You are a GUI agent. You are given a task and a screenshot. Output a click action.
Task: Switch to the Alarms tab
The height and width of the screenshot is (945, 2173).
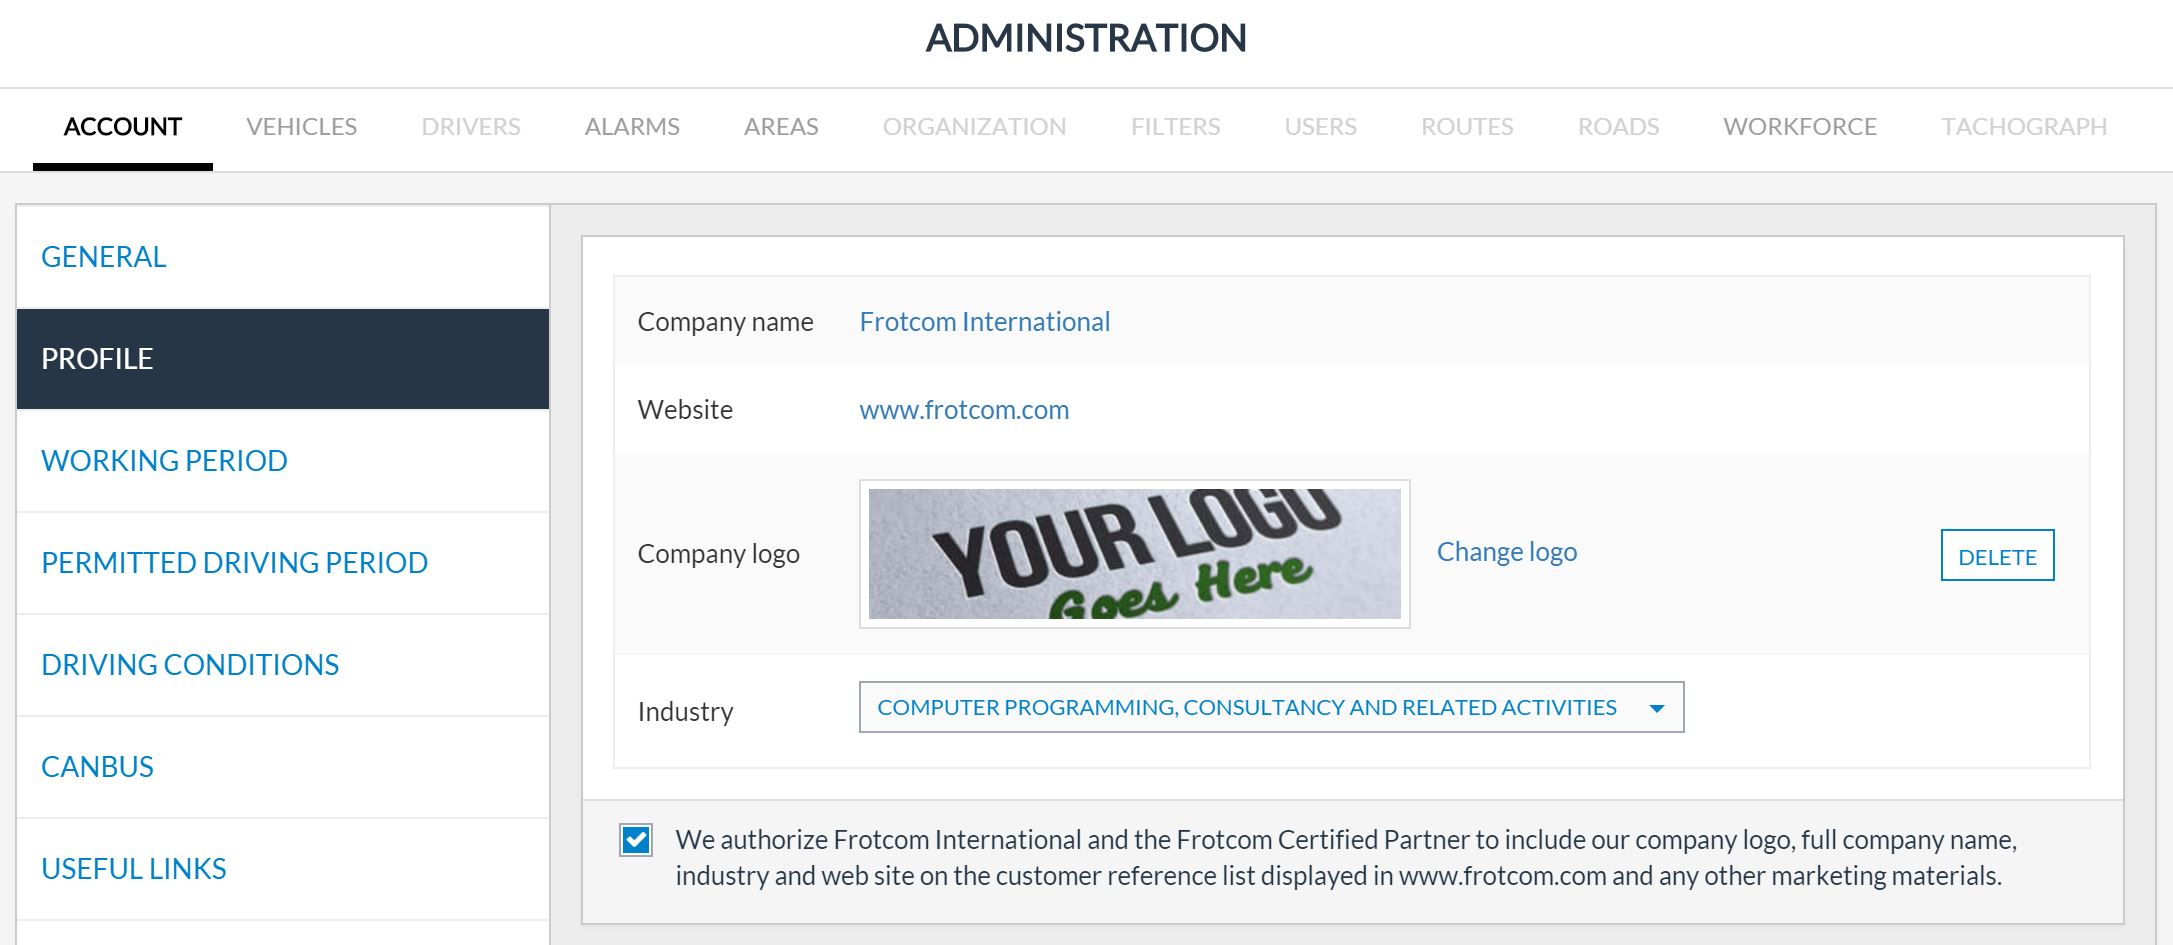point(631,127)
